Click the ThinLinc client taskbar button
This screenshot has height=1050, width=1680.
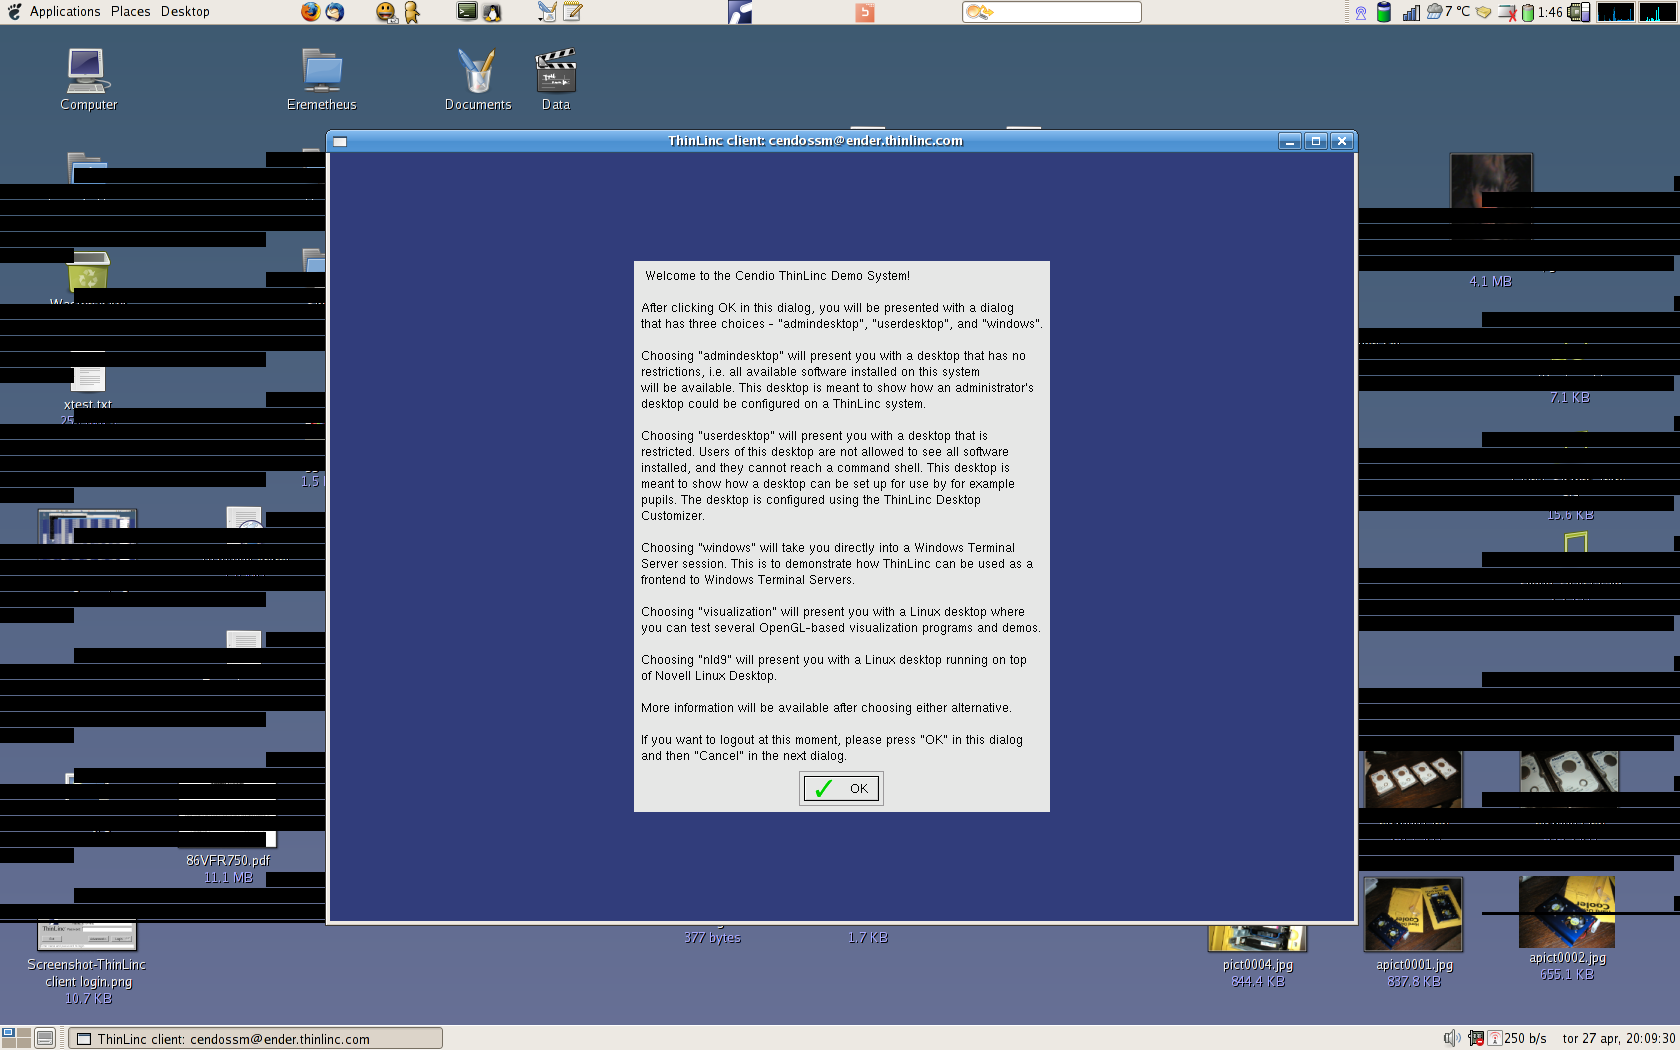255,1039
